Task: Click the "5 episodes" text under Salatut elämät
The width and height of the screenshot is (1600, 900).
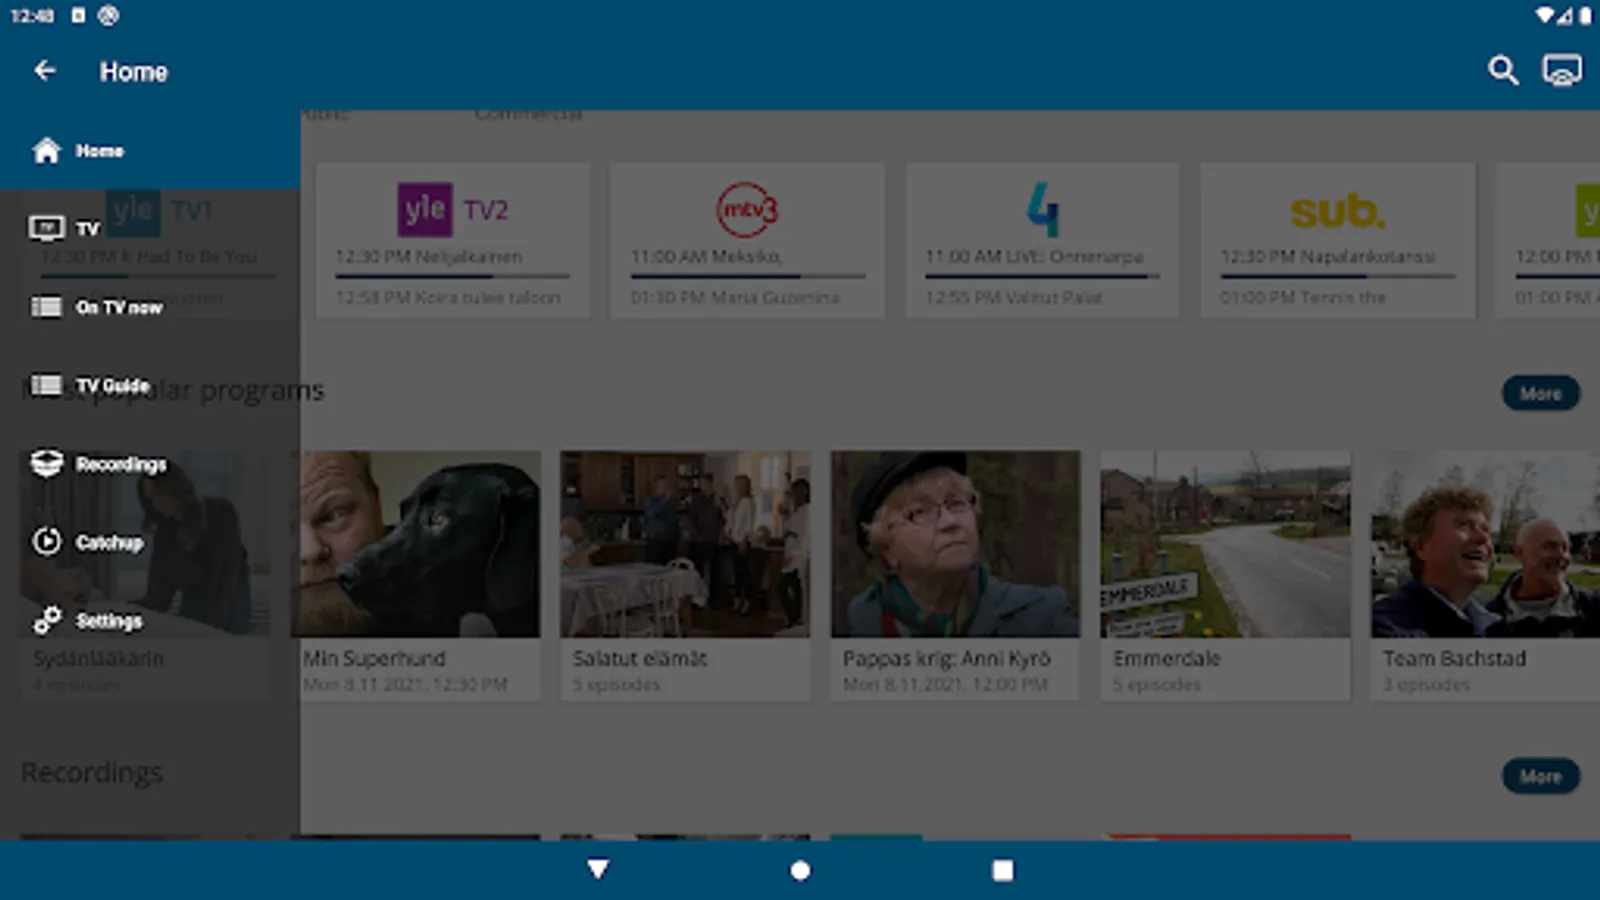Action: [x=616, y=684]
